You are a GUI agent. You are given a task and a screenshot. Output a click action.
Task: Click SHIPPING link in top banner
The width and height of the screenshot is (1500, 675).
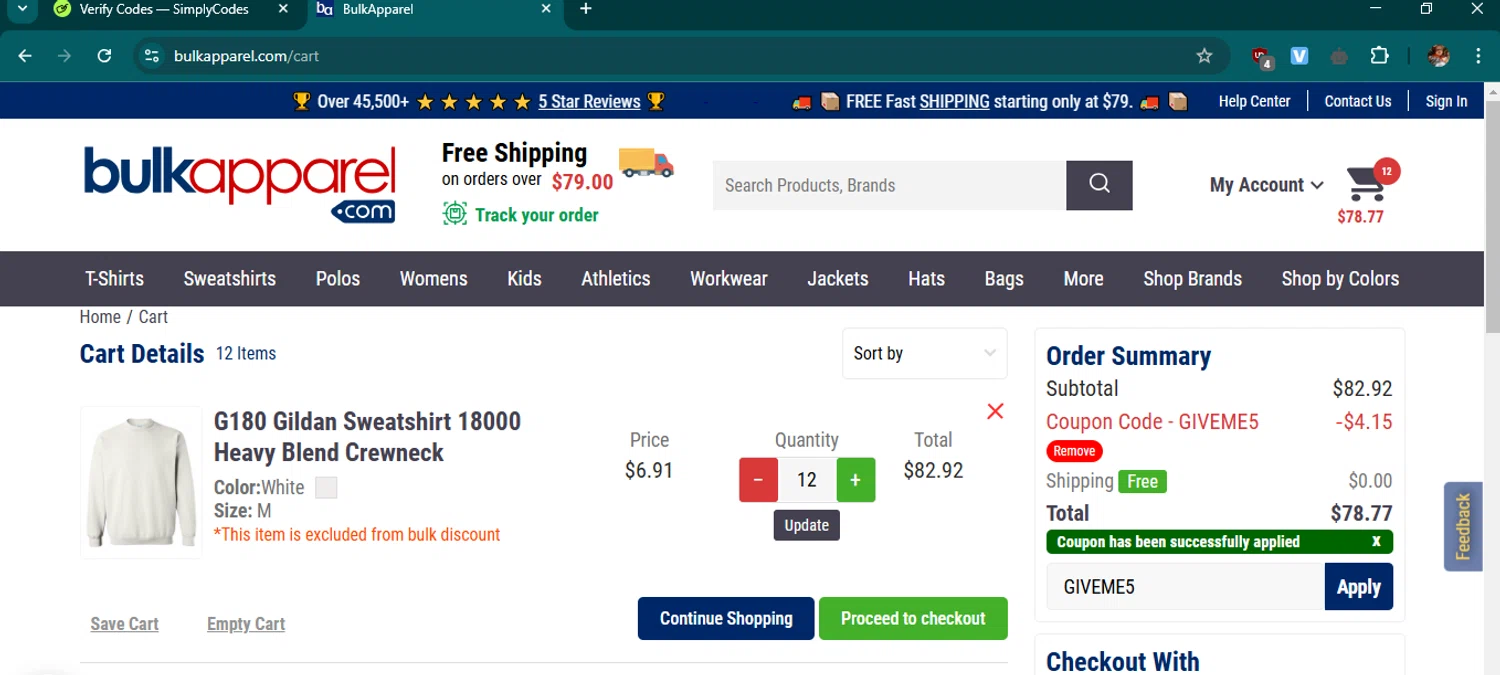coord(954,101)
